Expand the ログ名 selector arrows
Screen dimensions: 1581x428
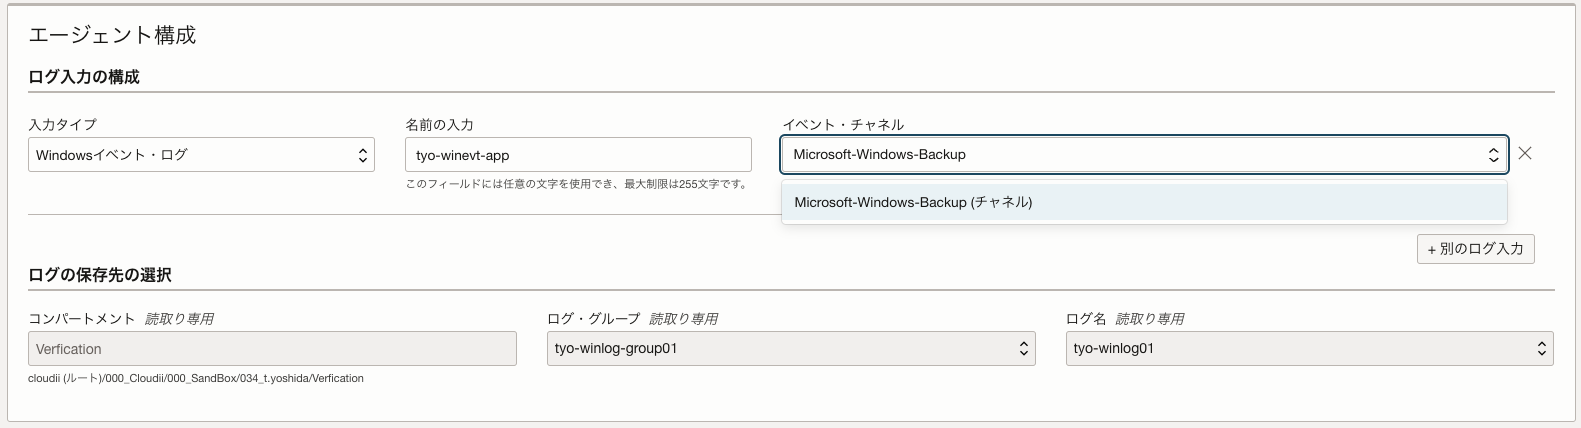coord(1542,349)
